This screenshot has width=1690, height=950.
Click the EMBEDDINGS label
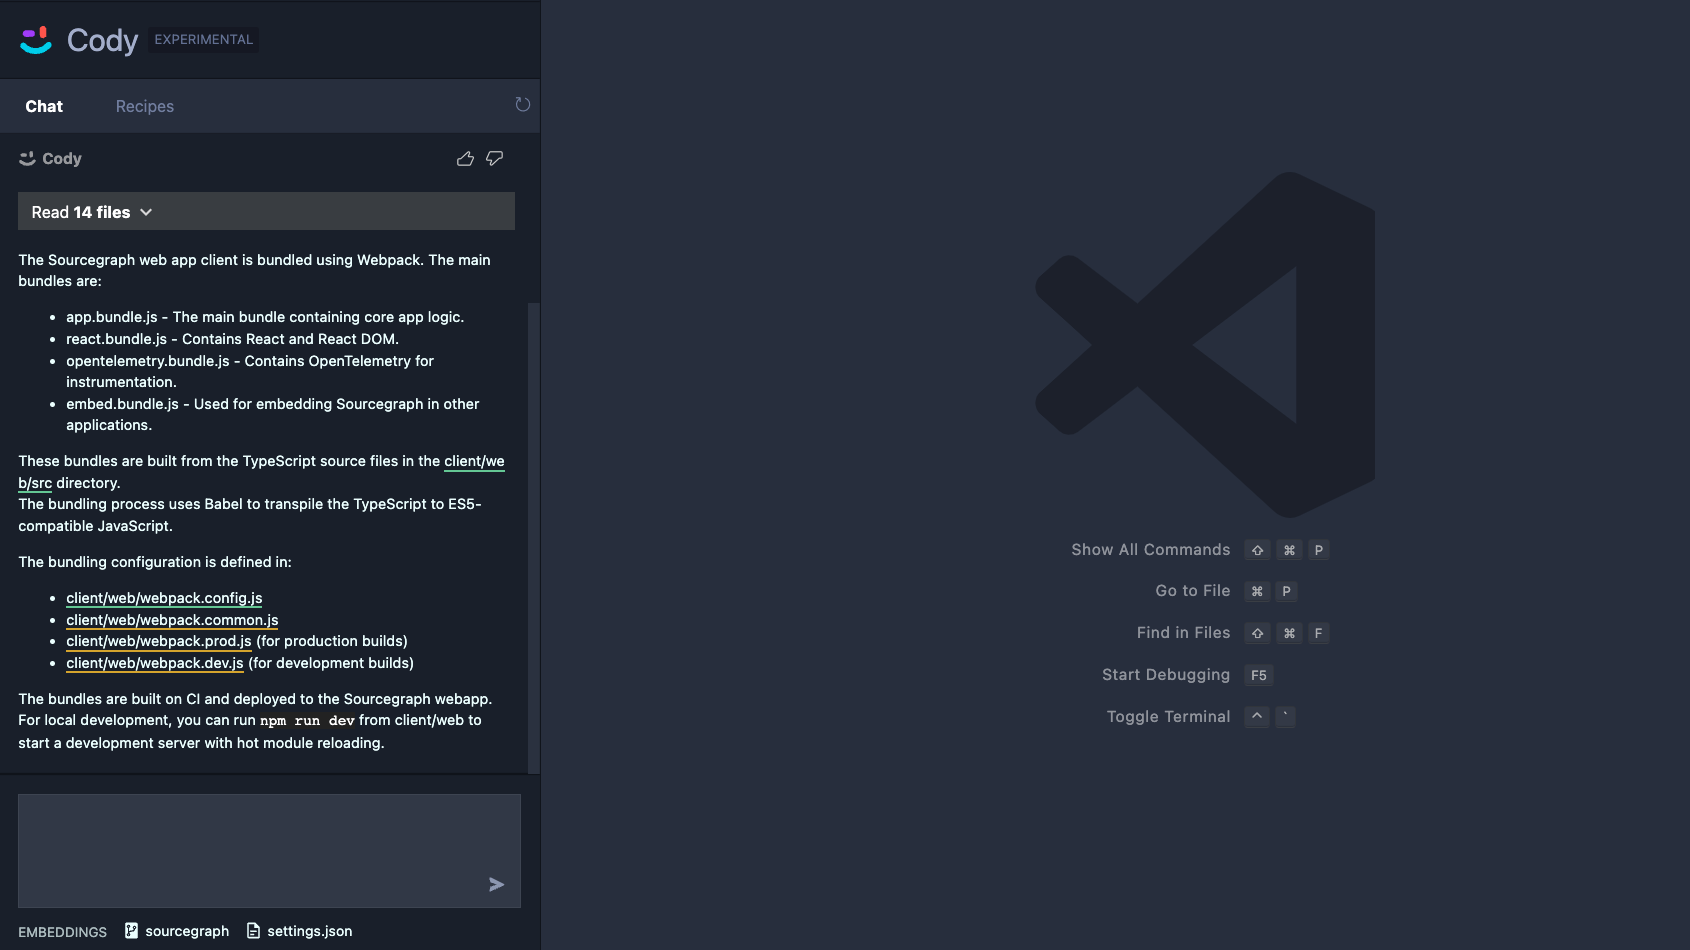tap(62, 932)
